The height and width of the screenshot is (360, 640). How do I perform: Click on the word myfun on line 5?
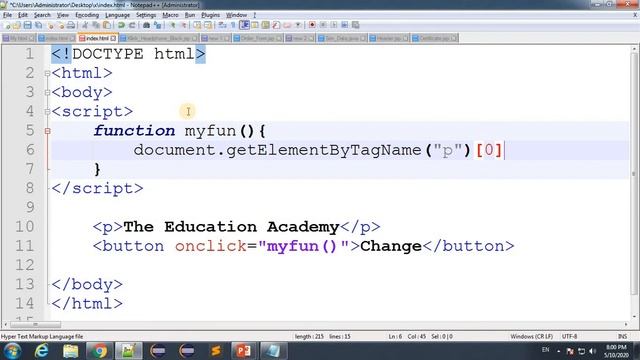click(210, 131)
